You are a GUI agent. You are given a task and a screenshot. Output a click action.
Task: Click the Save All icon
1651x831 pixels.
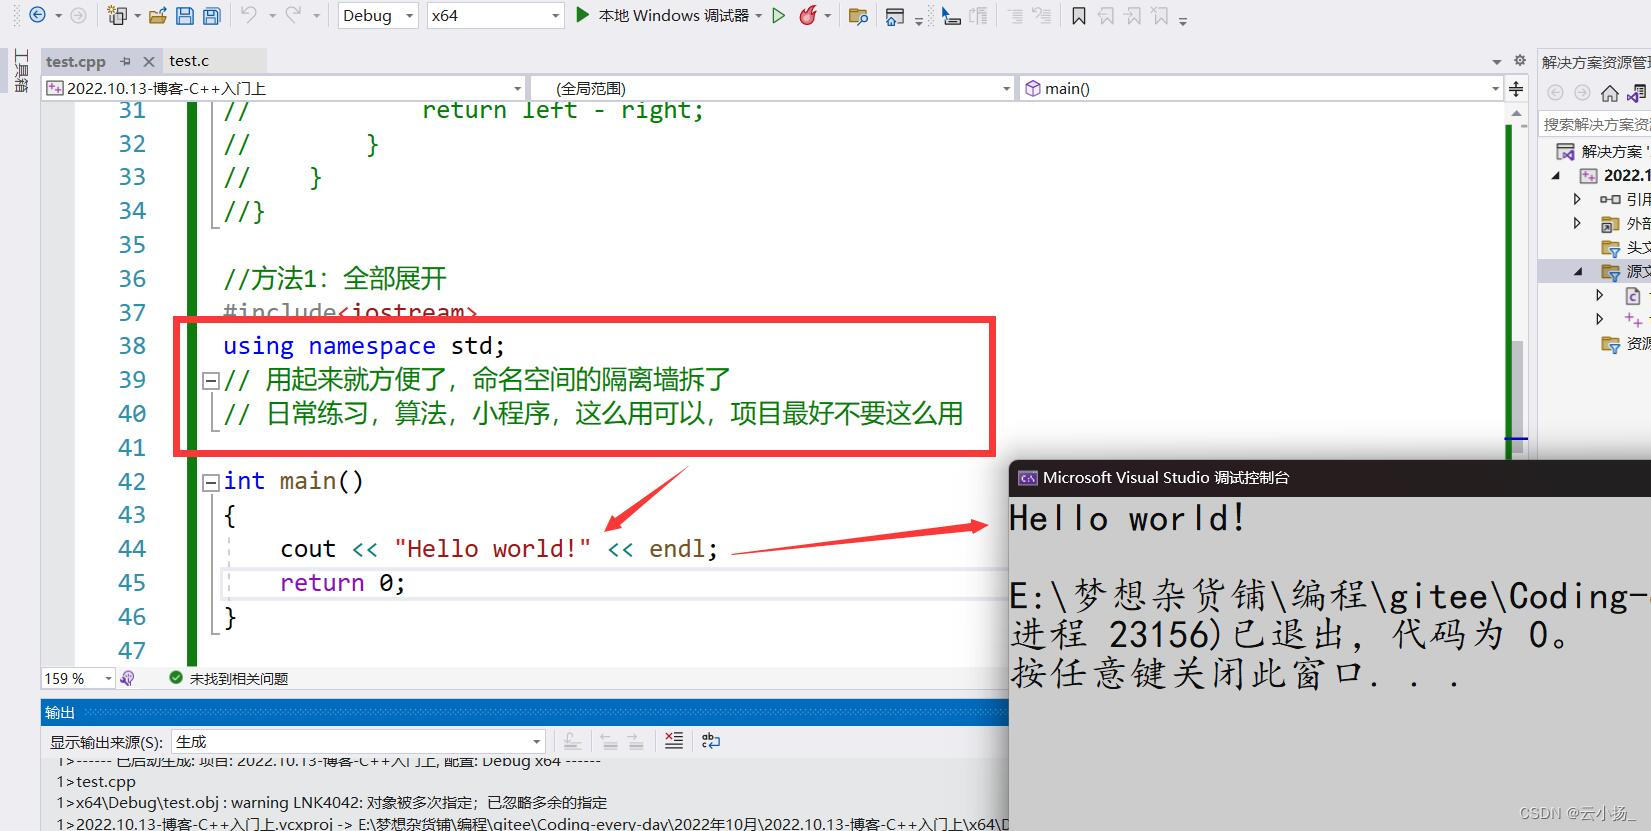pos(211,15)
